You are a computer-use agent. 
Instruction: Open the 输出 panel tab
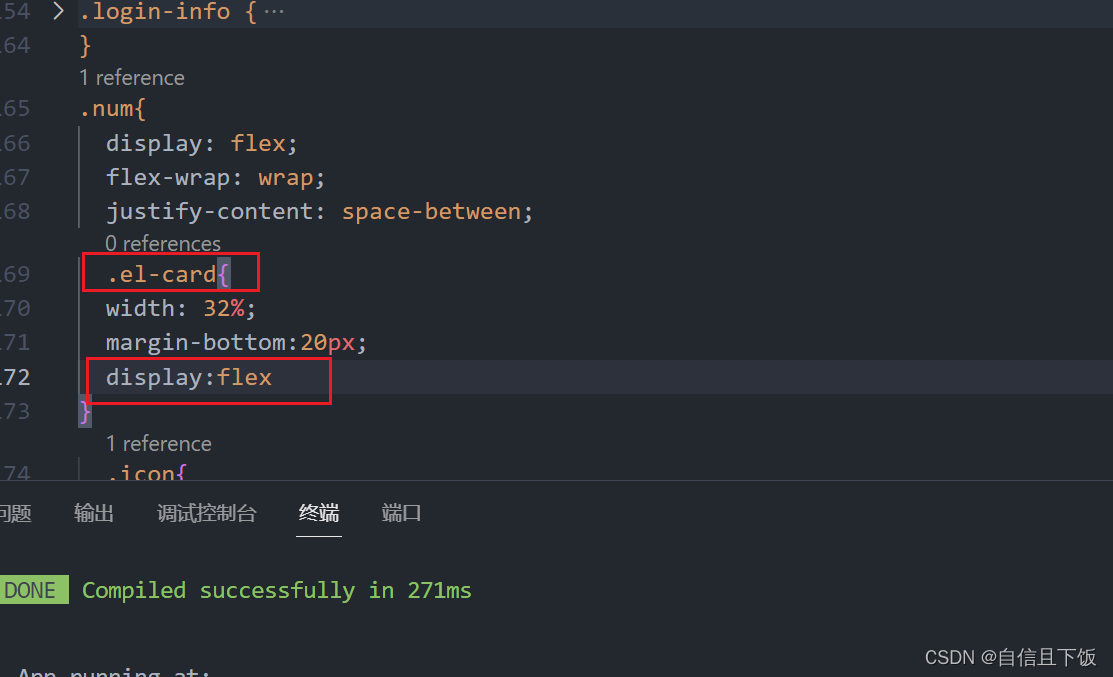(93, 513)
